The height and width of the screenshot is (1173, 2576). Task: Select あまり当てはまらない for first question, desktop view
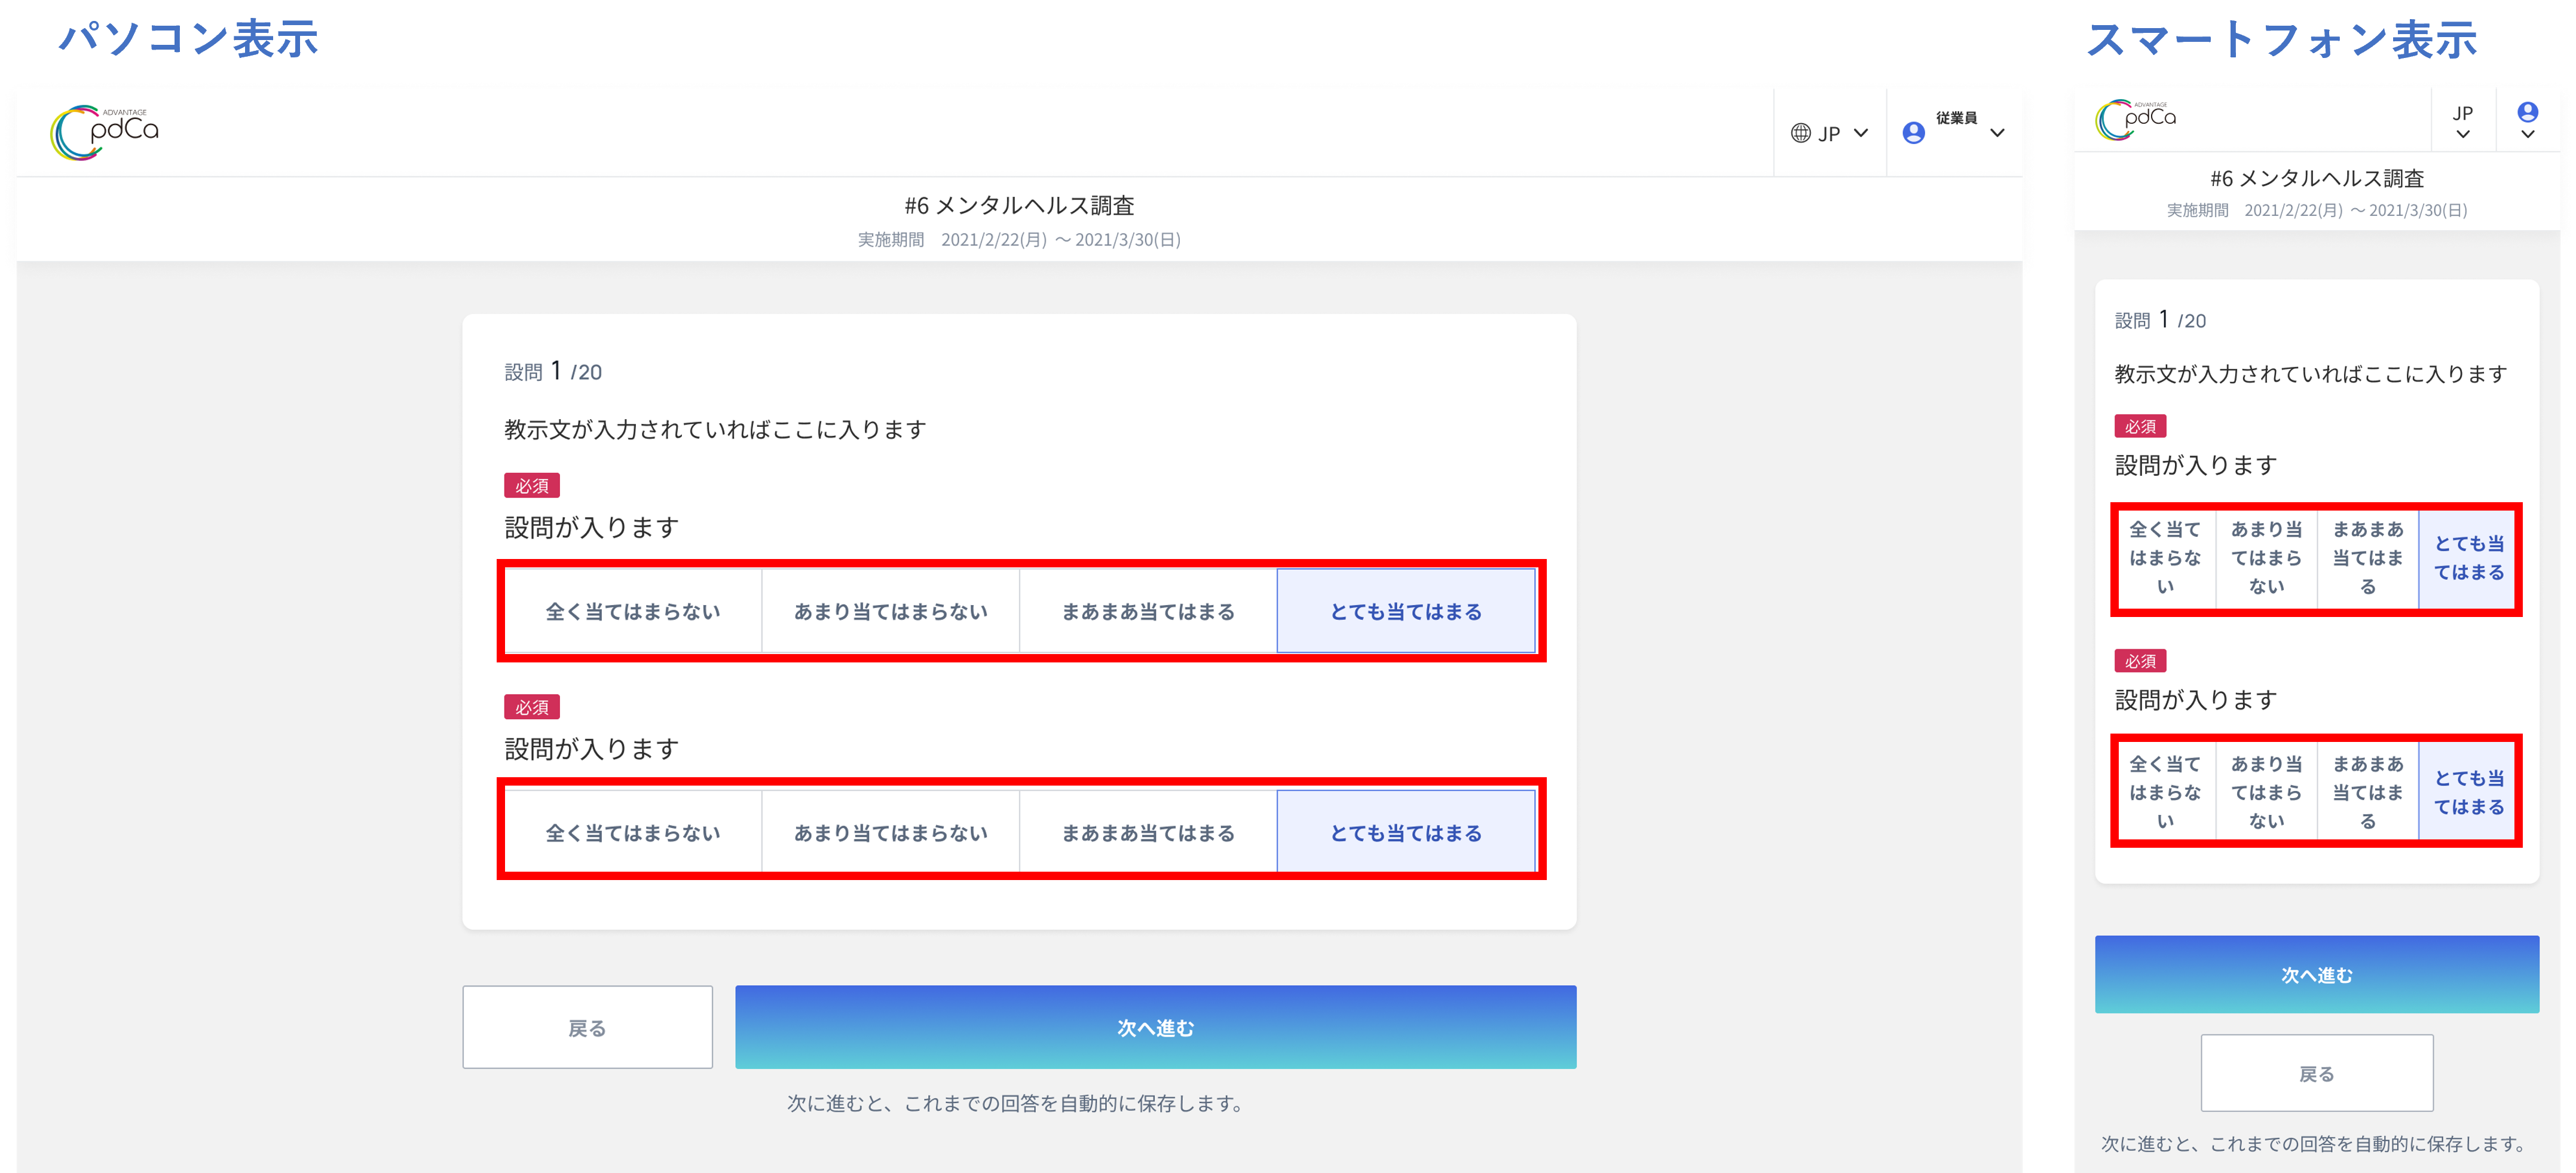click(891, 611)
